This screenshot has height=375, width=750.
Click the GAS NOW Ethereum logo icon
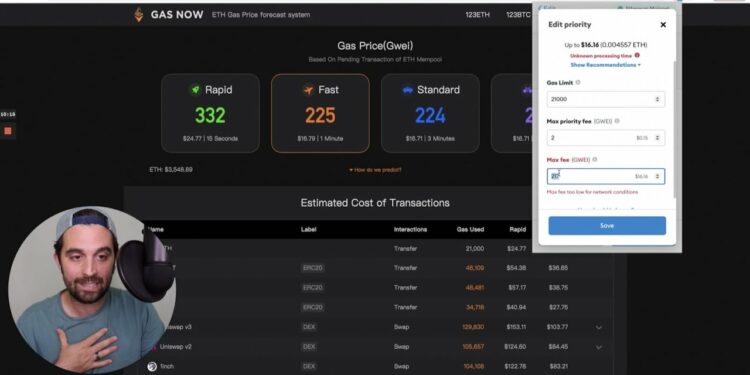[139, 15]
